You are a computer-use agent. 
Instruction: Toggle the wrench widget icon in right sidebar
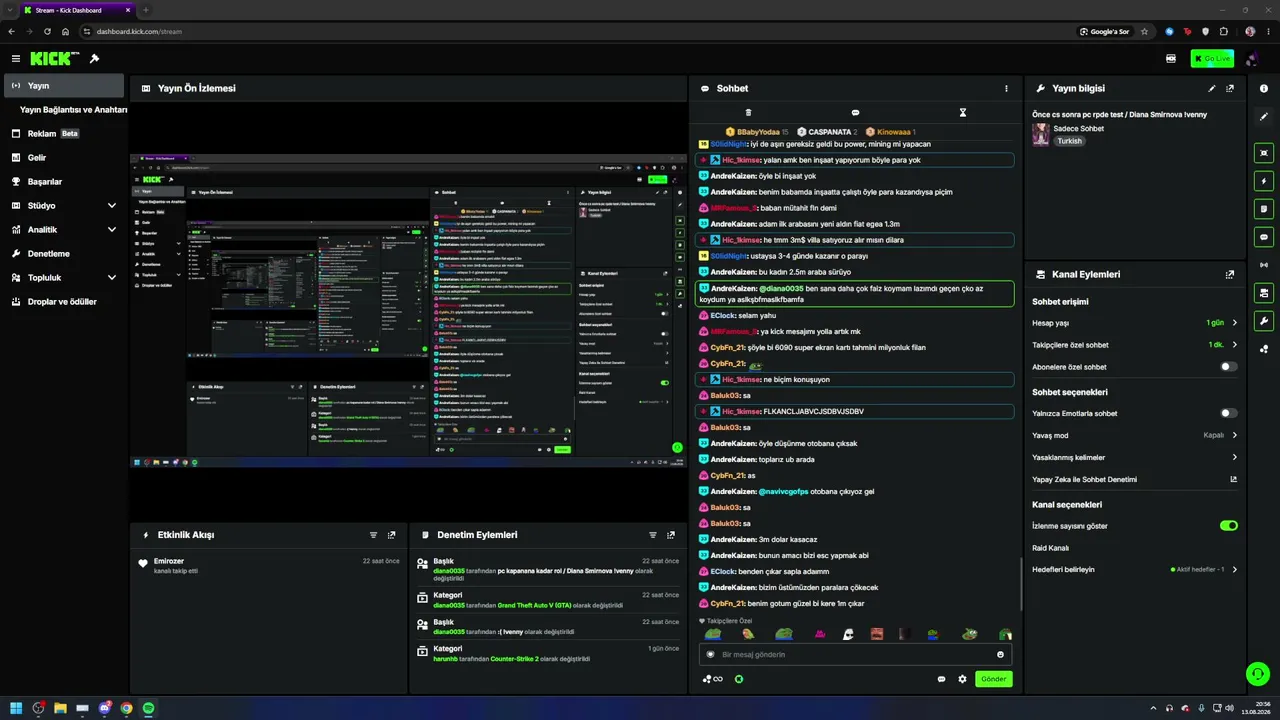pyautogui.click(x=1264, y=321)
